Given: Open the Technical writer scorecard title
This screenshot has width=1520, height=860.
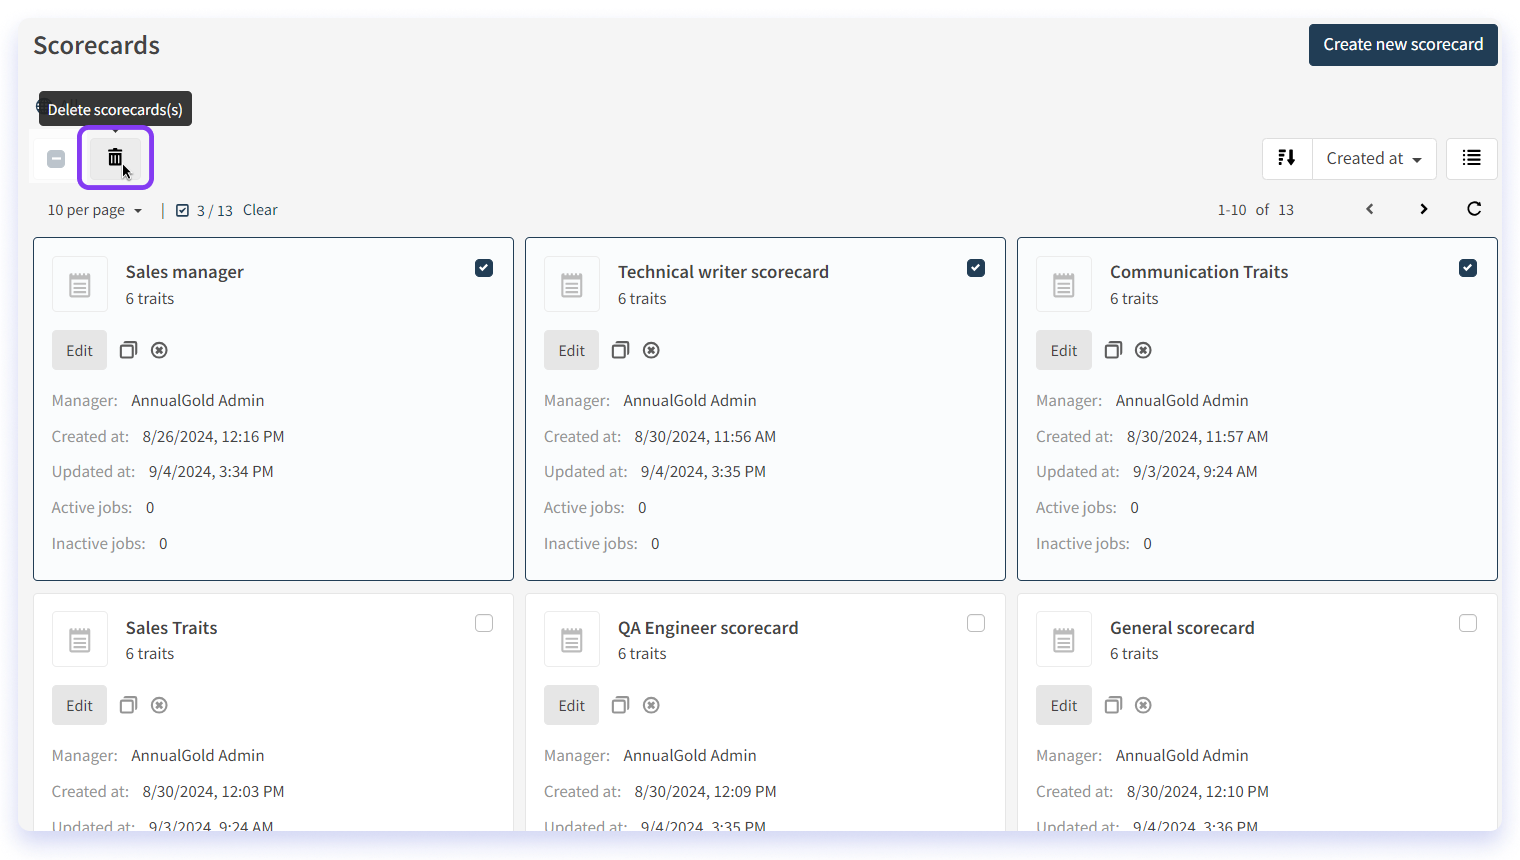Looking at the screenshot, I should tap(723, 272).
